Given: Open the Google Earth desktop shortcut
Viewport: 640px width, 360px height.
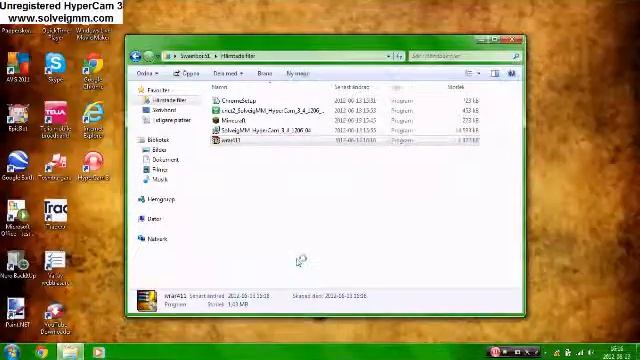Looking at the screenshot, I should 18,166.
